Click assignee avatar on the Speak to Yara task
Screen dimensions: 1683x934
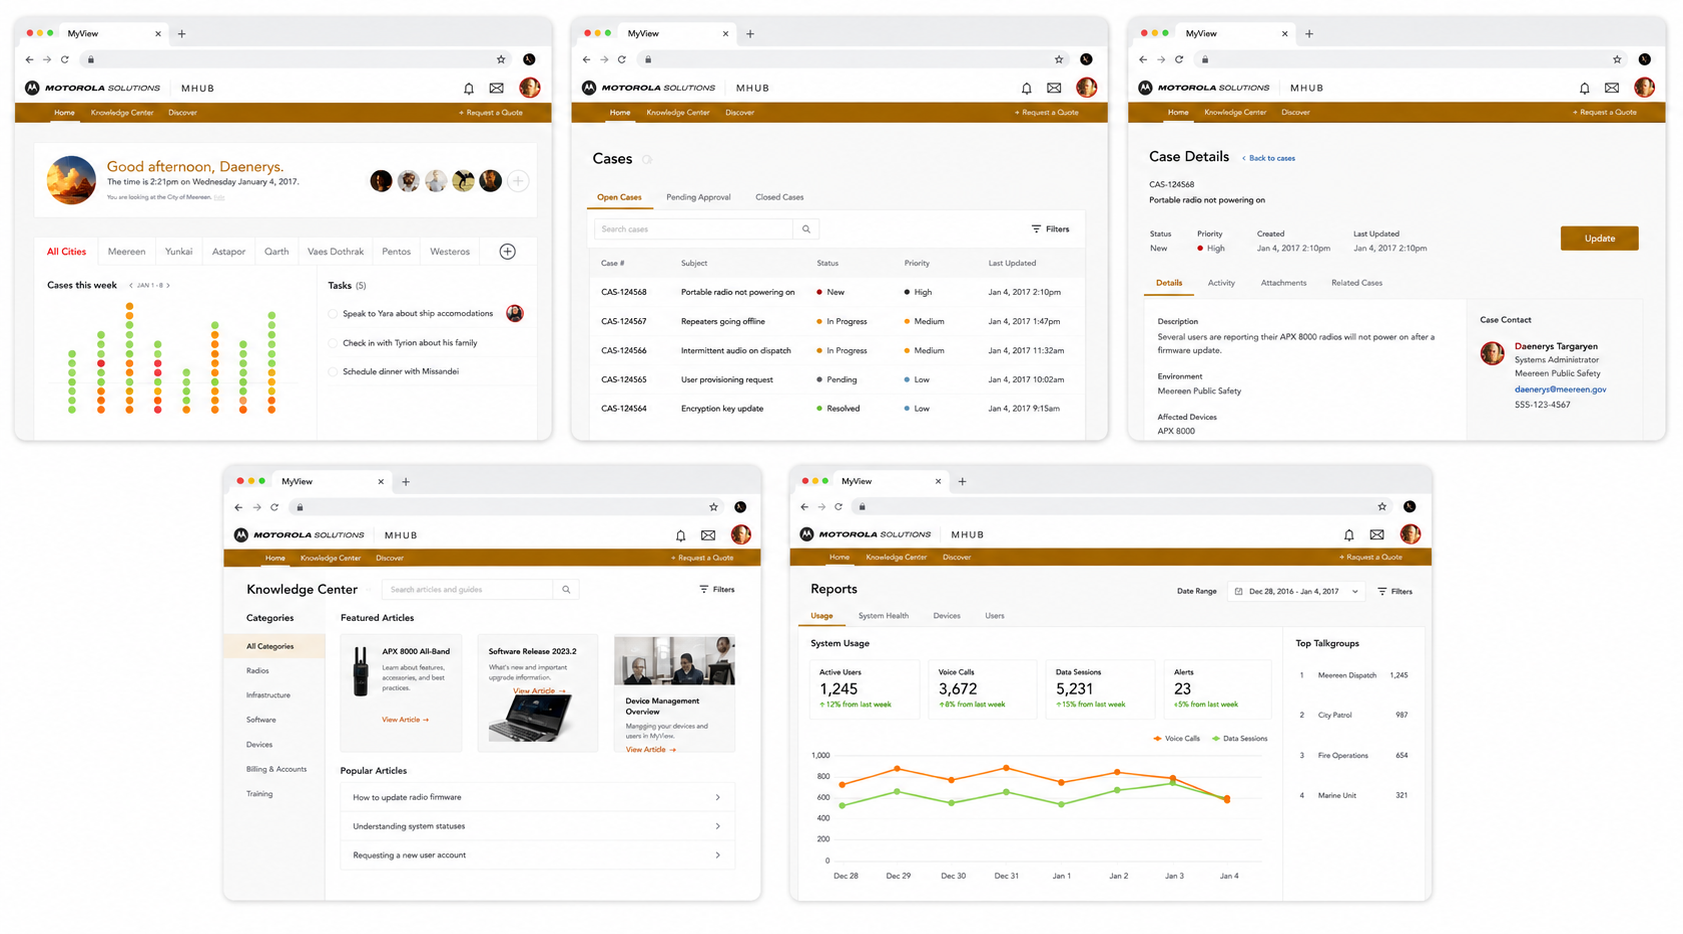coord(515,314)
